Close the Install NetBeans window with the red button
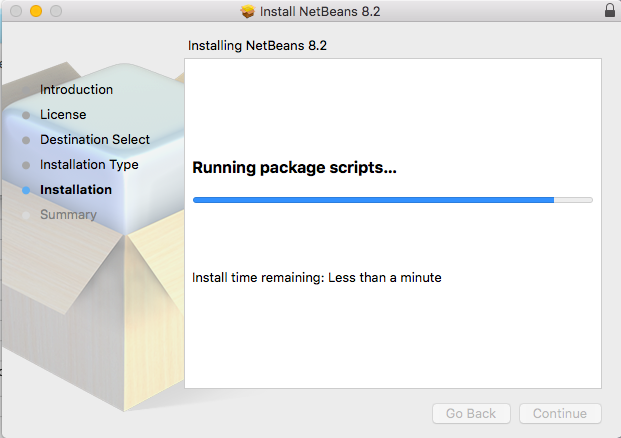This screenshot has height=438, width=621. (x=15, y=11)
